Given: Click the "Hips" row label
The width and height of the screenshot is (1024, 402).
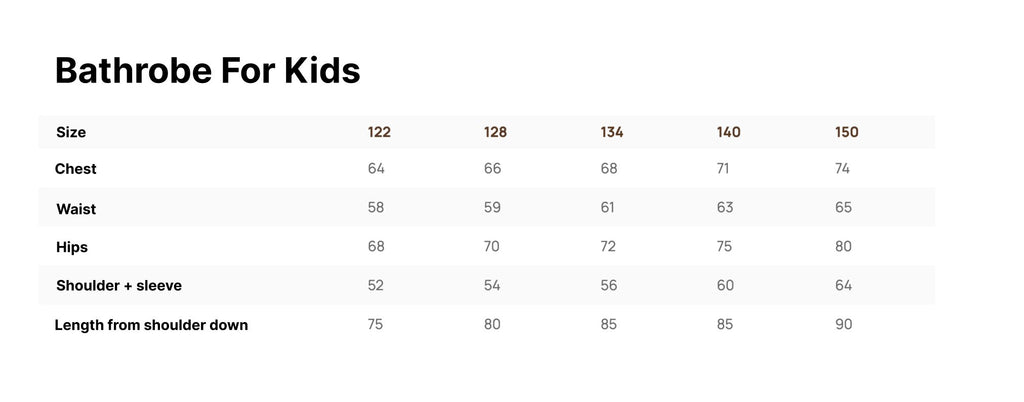Looking at the screenshot, I should (x=72, y=247).
